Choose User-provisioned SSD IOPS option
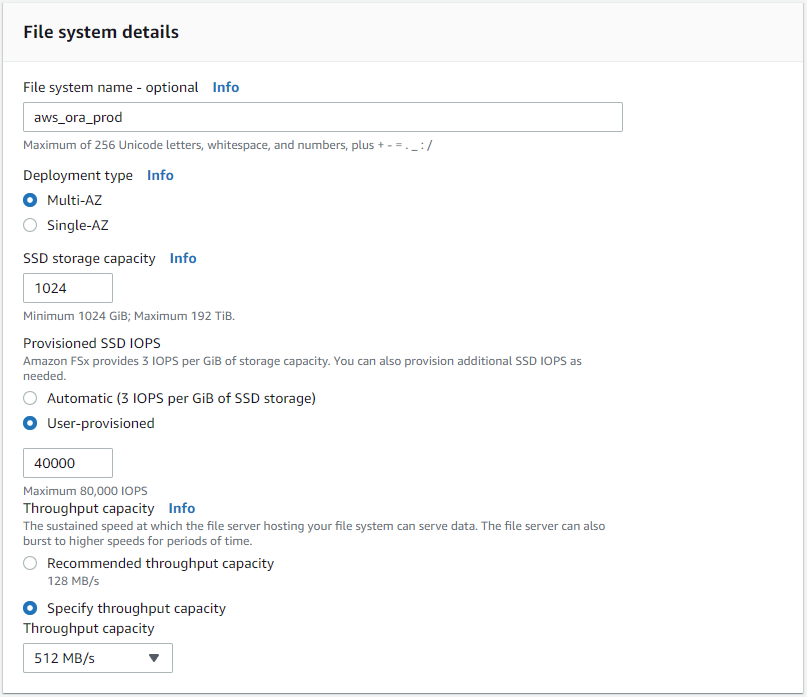807x697 pixels. point(31,423)
